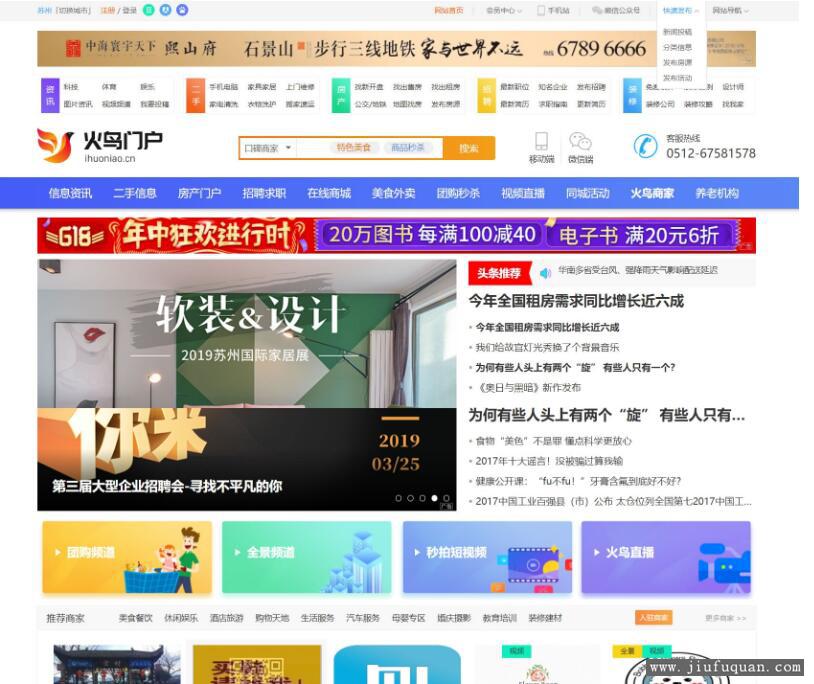Click the 特色美食 search suggestion tag
Image resolution: width=814 pixels, height=684 pixels.
[354, 148]
